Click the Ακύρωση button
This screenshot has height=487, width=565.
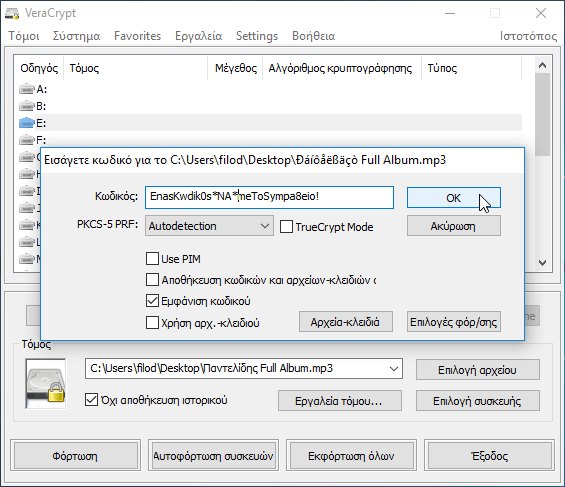(x=454, y=226)
